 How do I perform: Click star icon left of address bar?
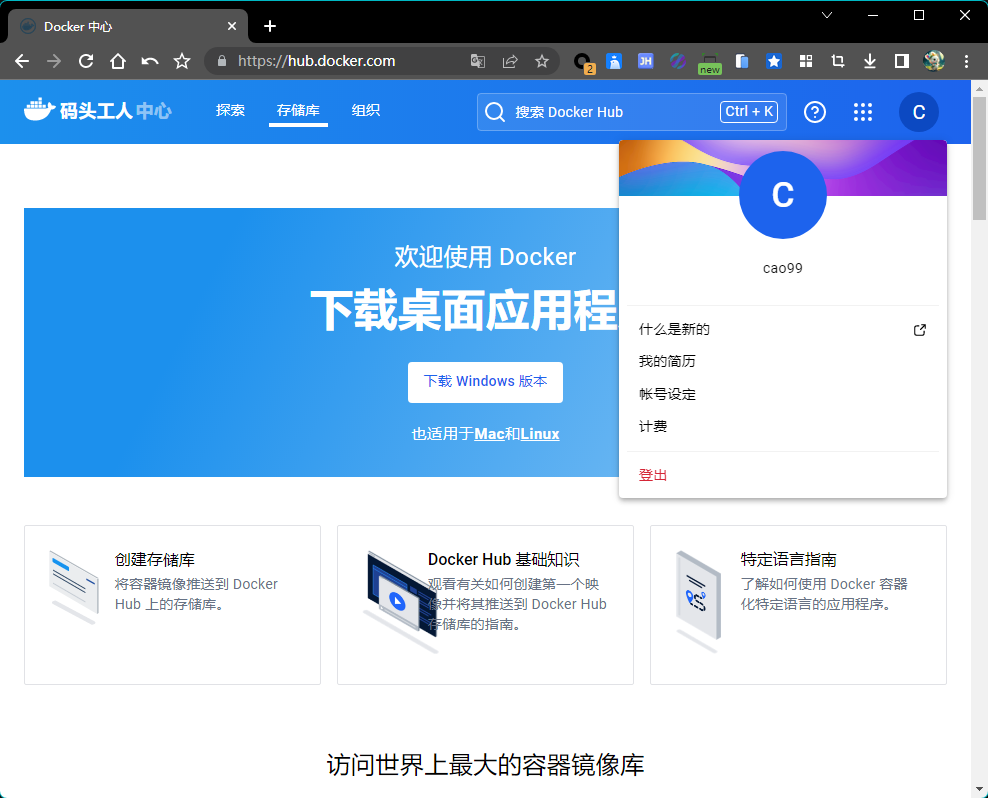pos(182,61)
